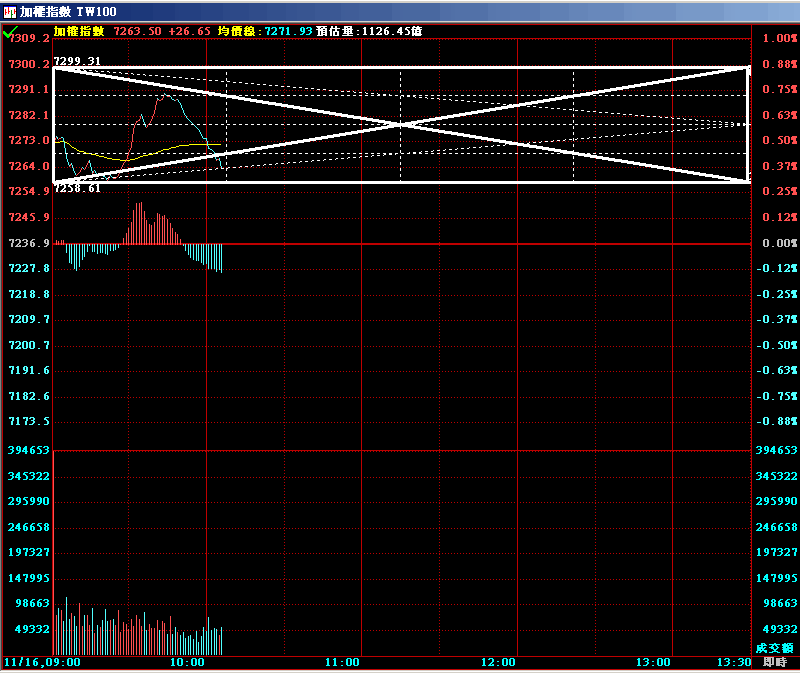
Task: Click the rectangle's top-right corner handle
Action: coord(749,68)
